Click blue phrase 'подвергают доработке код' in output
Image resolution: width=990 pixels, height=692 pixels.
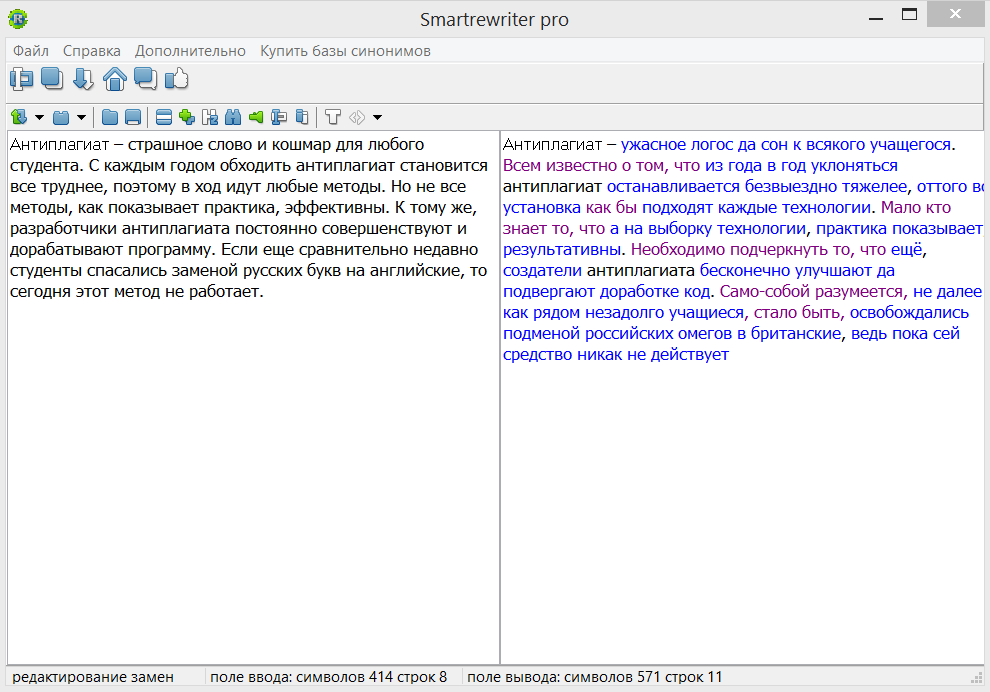click(x=607, y=292)
